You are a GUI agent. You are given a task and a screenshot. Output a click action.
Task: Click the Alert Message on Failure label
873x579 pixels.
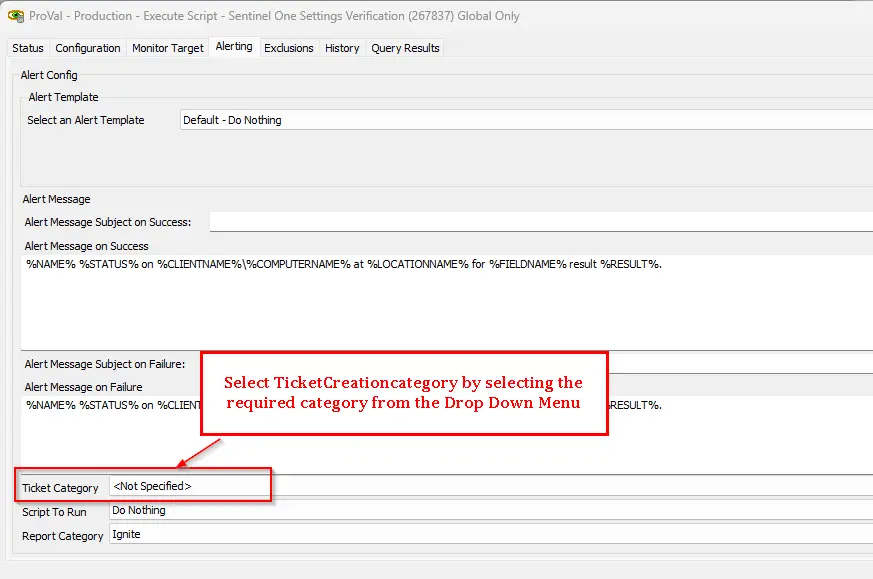(84, 387)
